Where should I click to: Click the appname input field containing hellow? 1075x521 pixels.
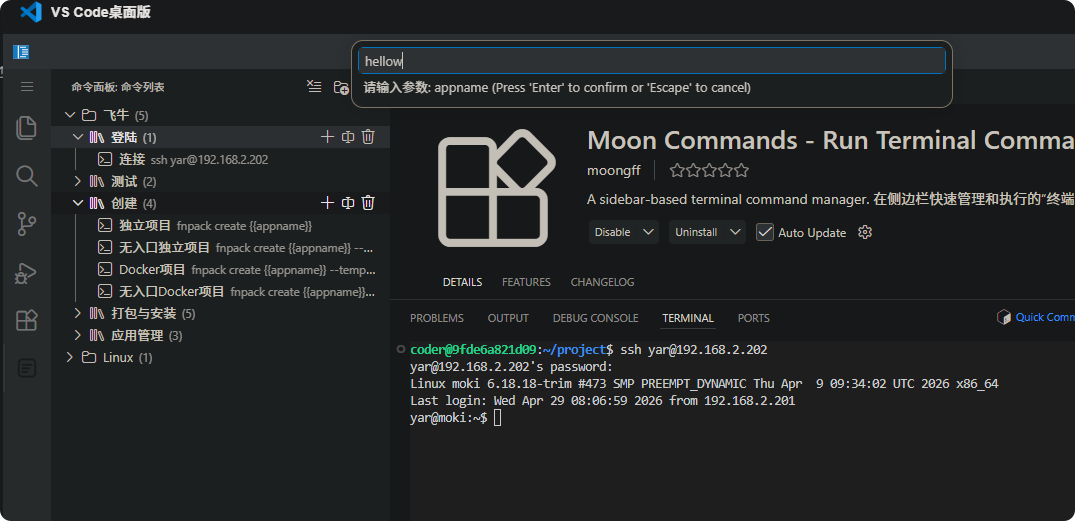point(651,61)
